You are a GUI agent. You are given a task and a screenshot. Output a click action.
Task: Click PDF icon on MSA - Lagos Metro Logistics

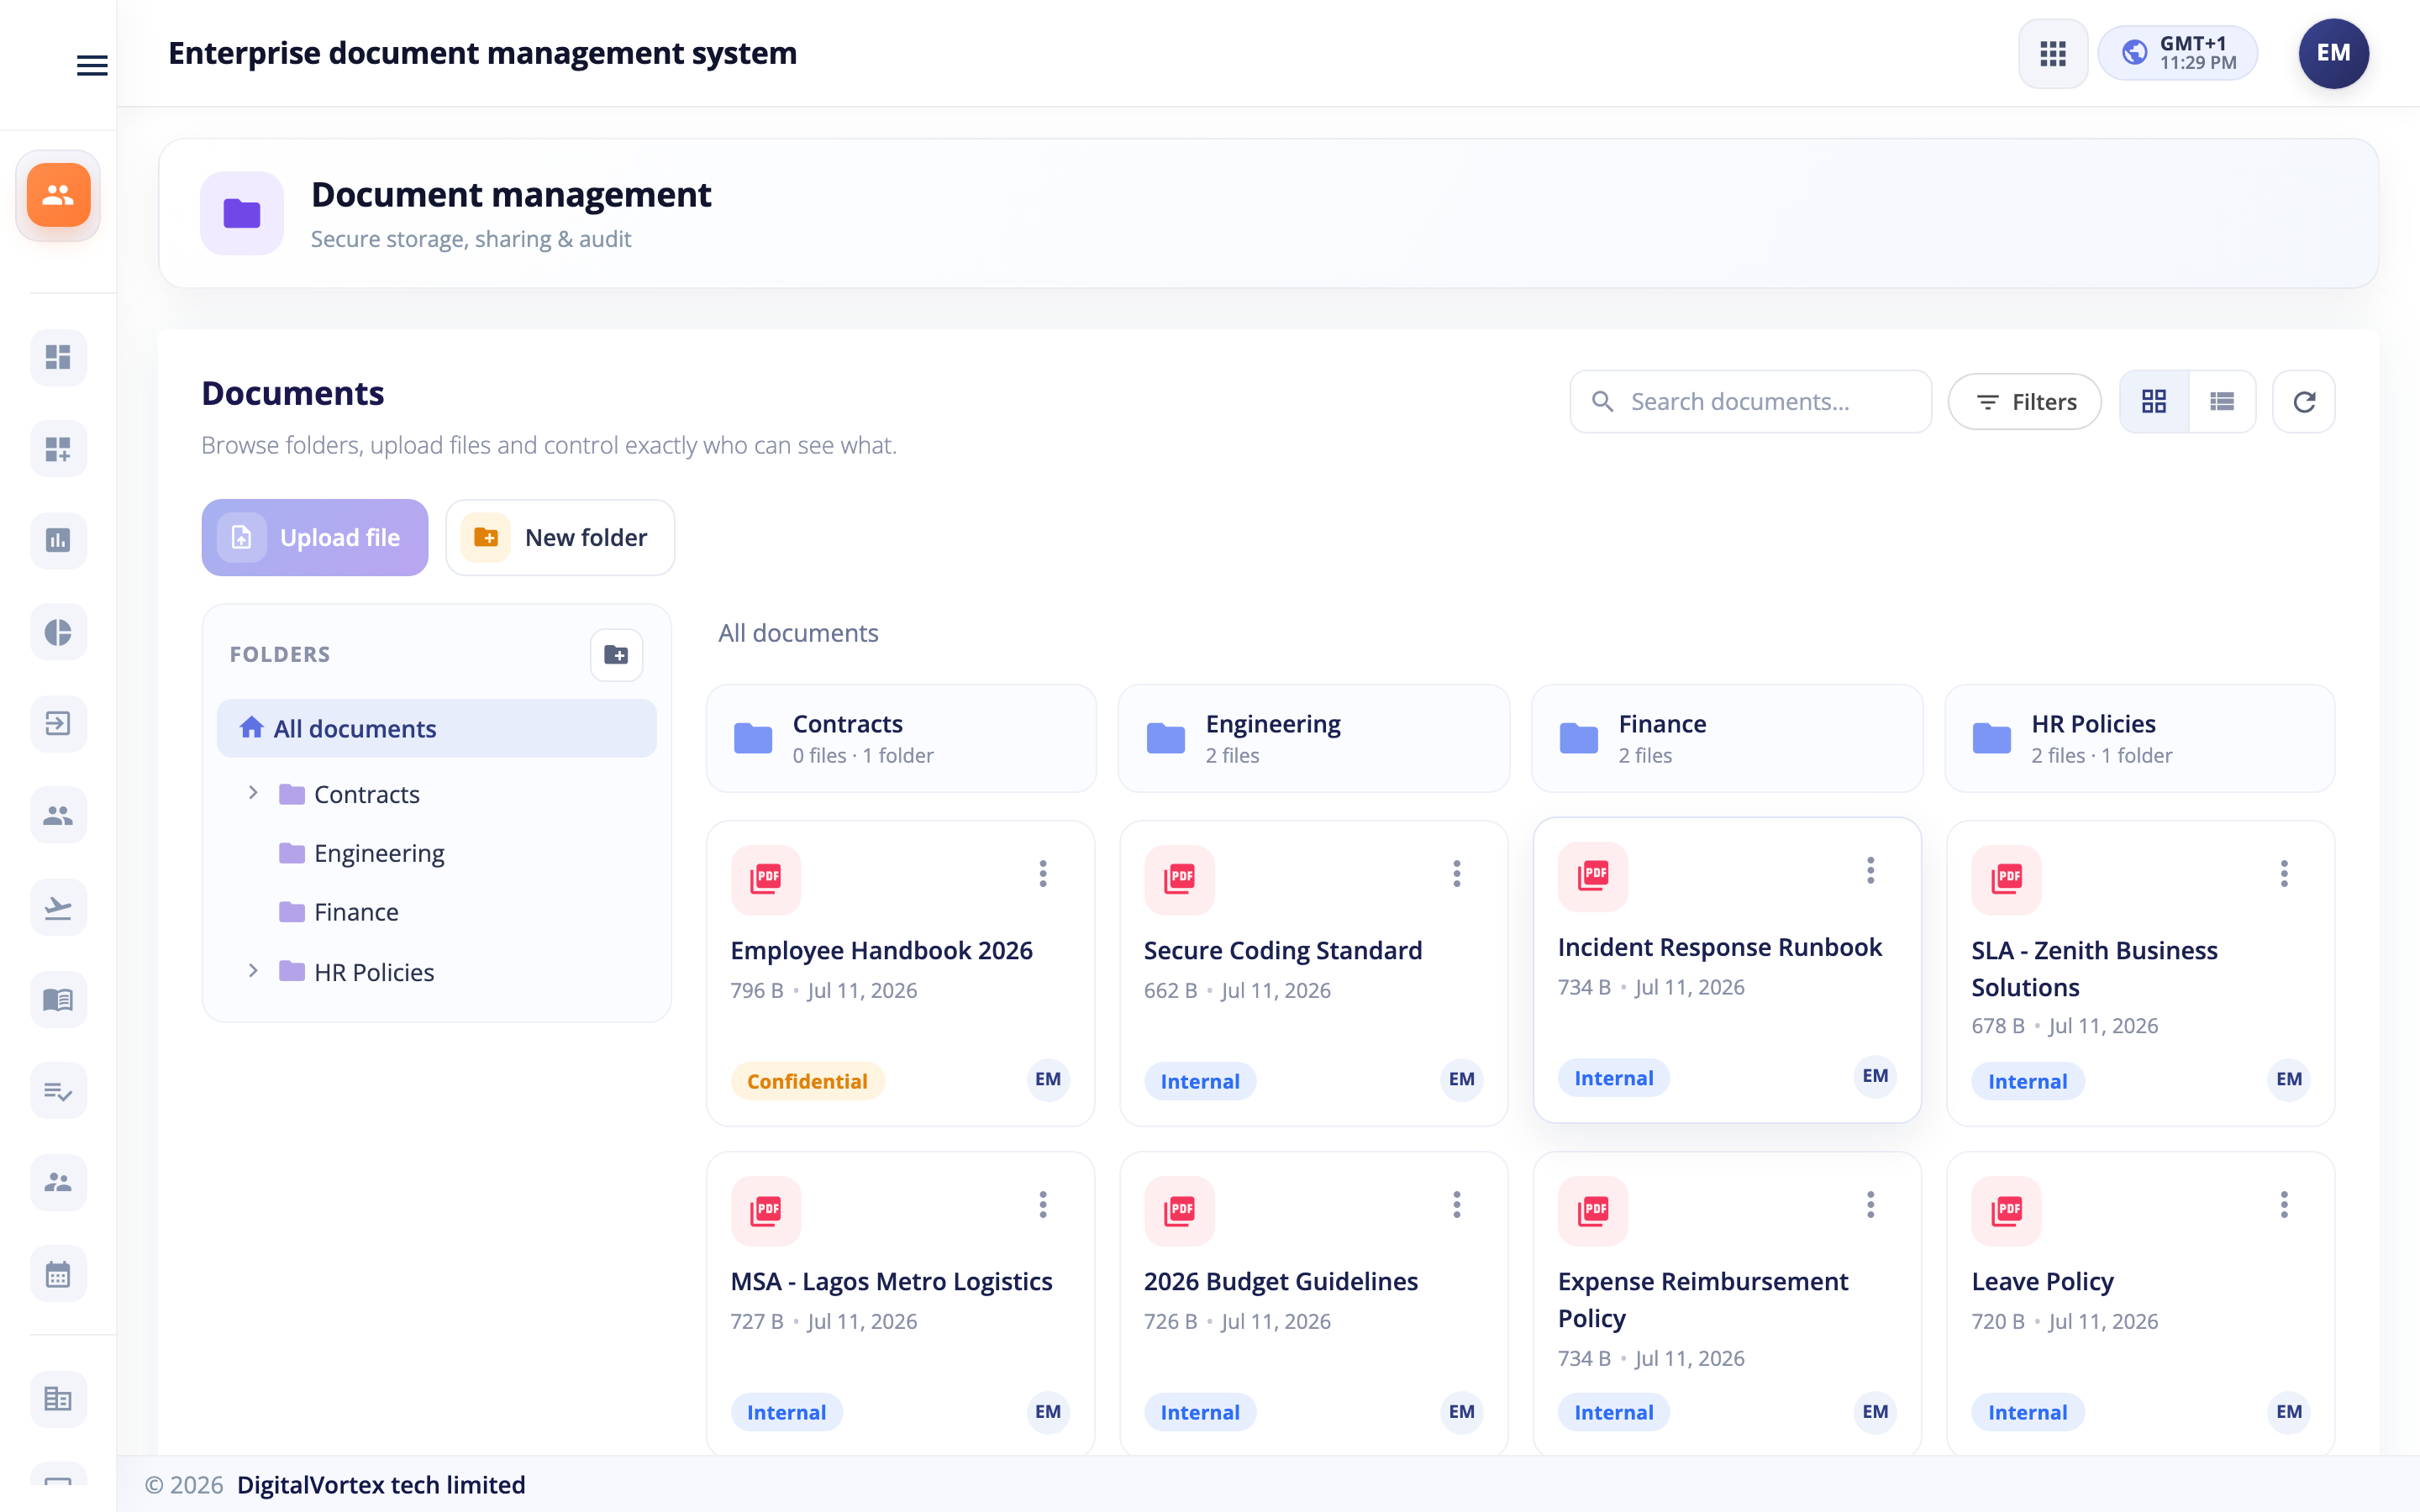point(766,1210)
